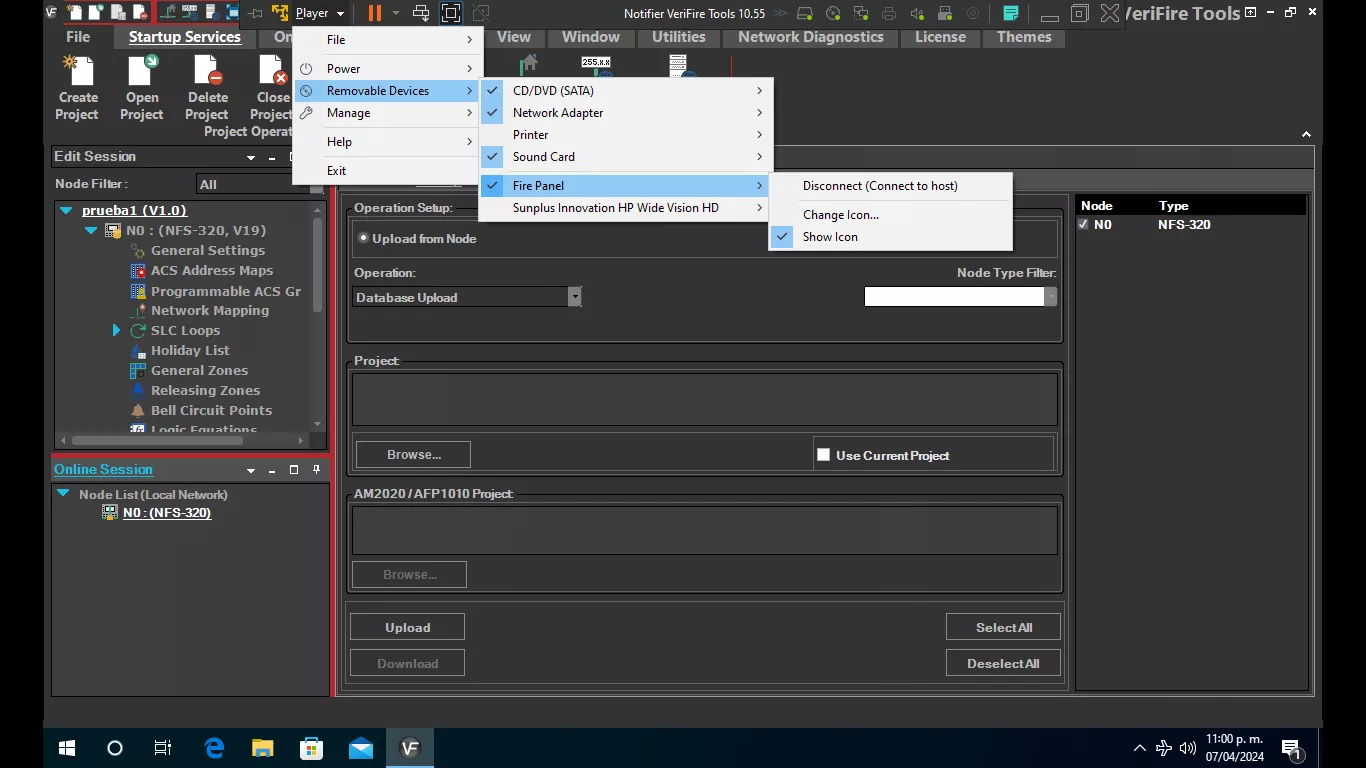Click the Bell Circuit Points bell icon
Image resolution: width=1366 pixels, height=768 pixels.
(138, 411)
